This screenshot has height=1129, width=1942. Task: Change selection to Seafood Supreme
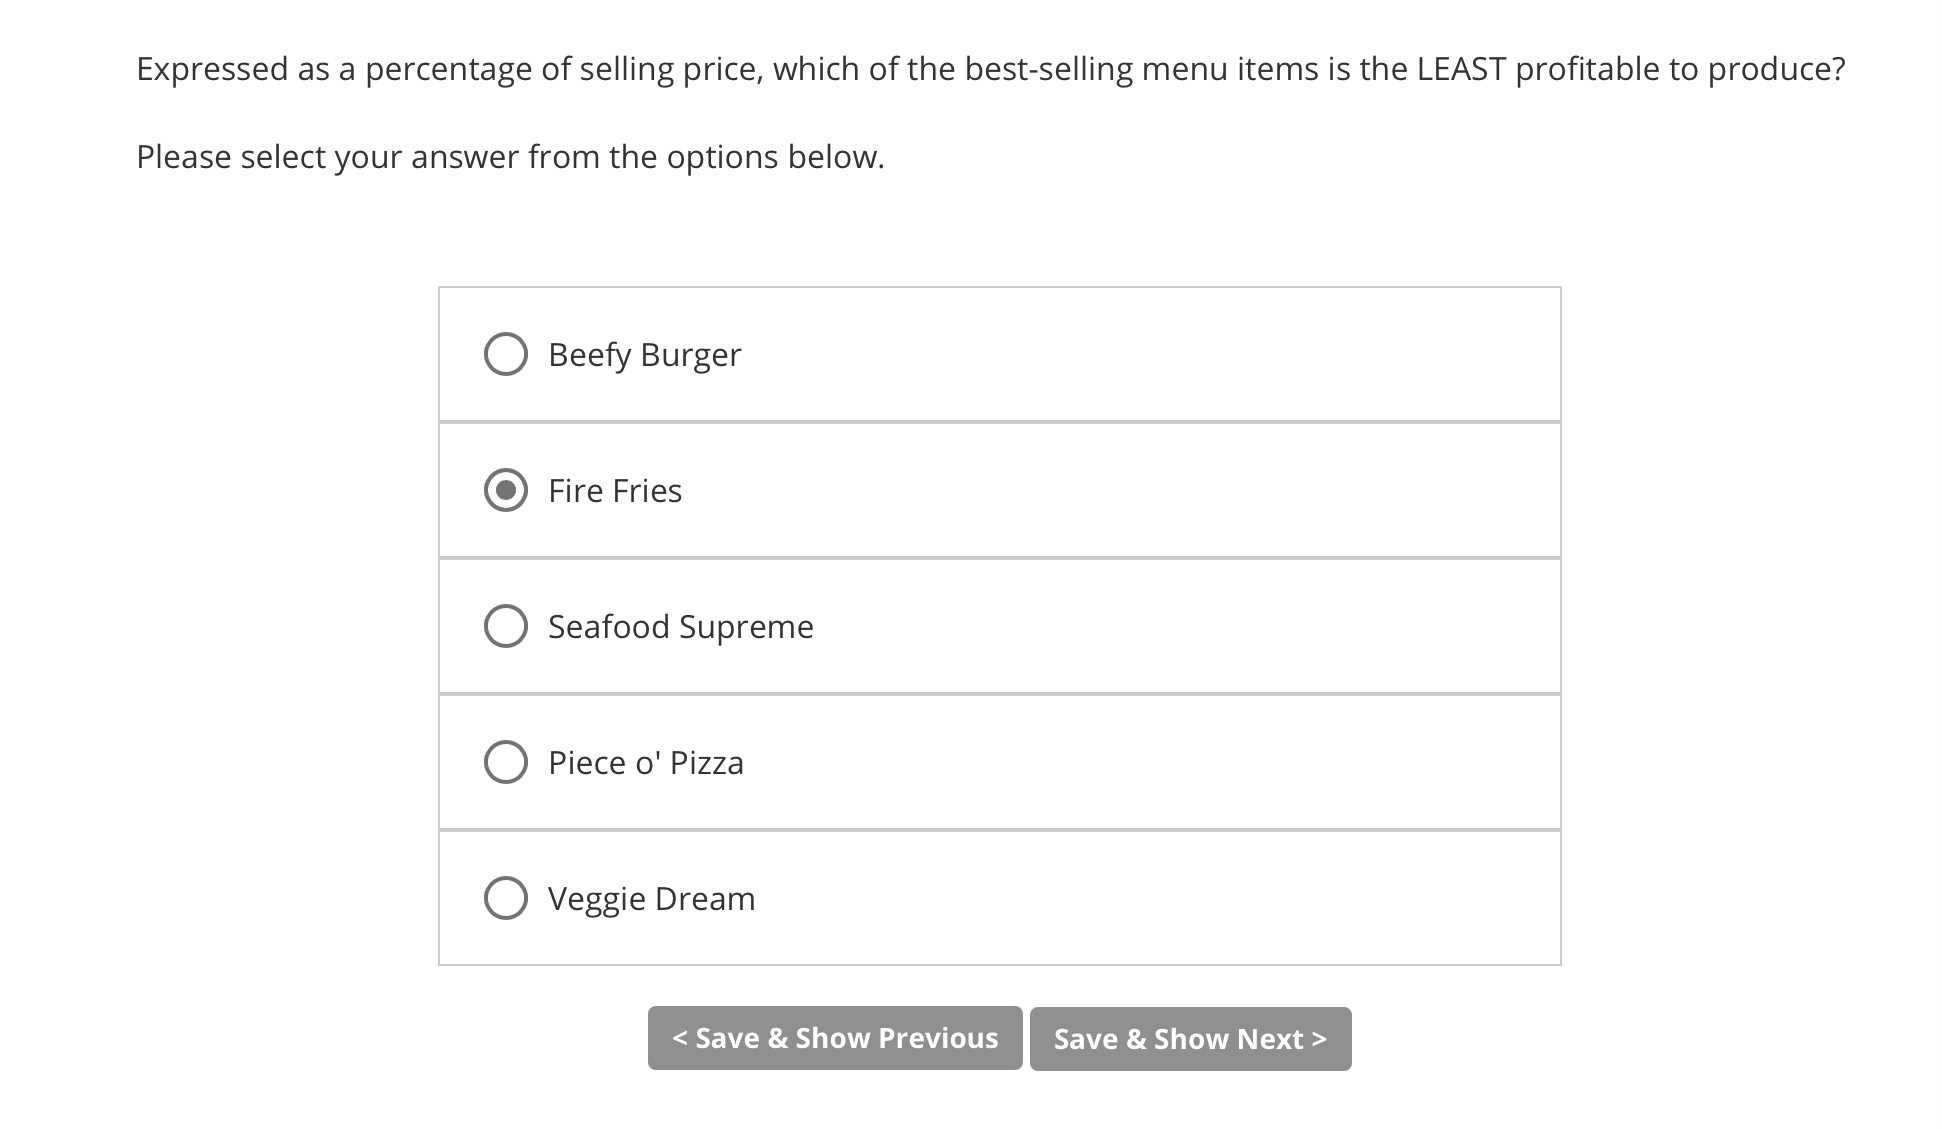pyautogui.click(x=505, y=626)
